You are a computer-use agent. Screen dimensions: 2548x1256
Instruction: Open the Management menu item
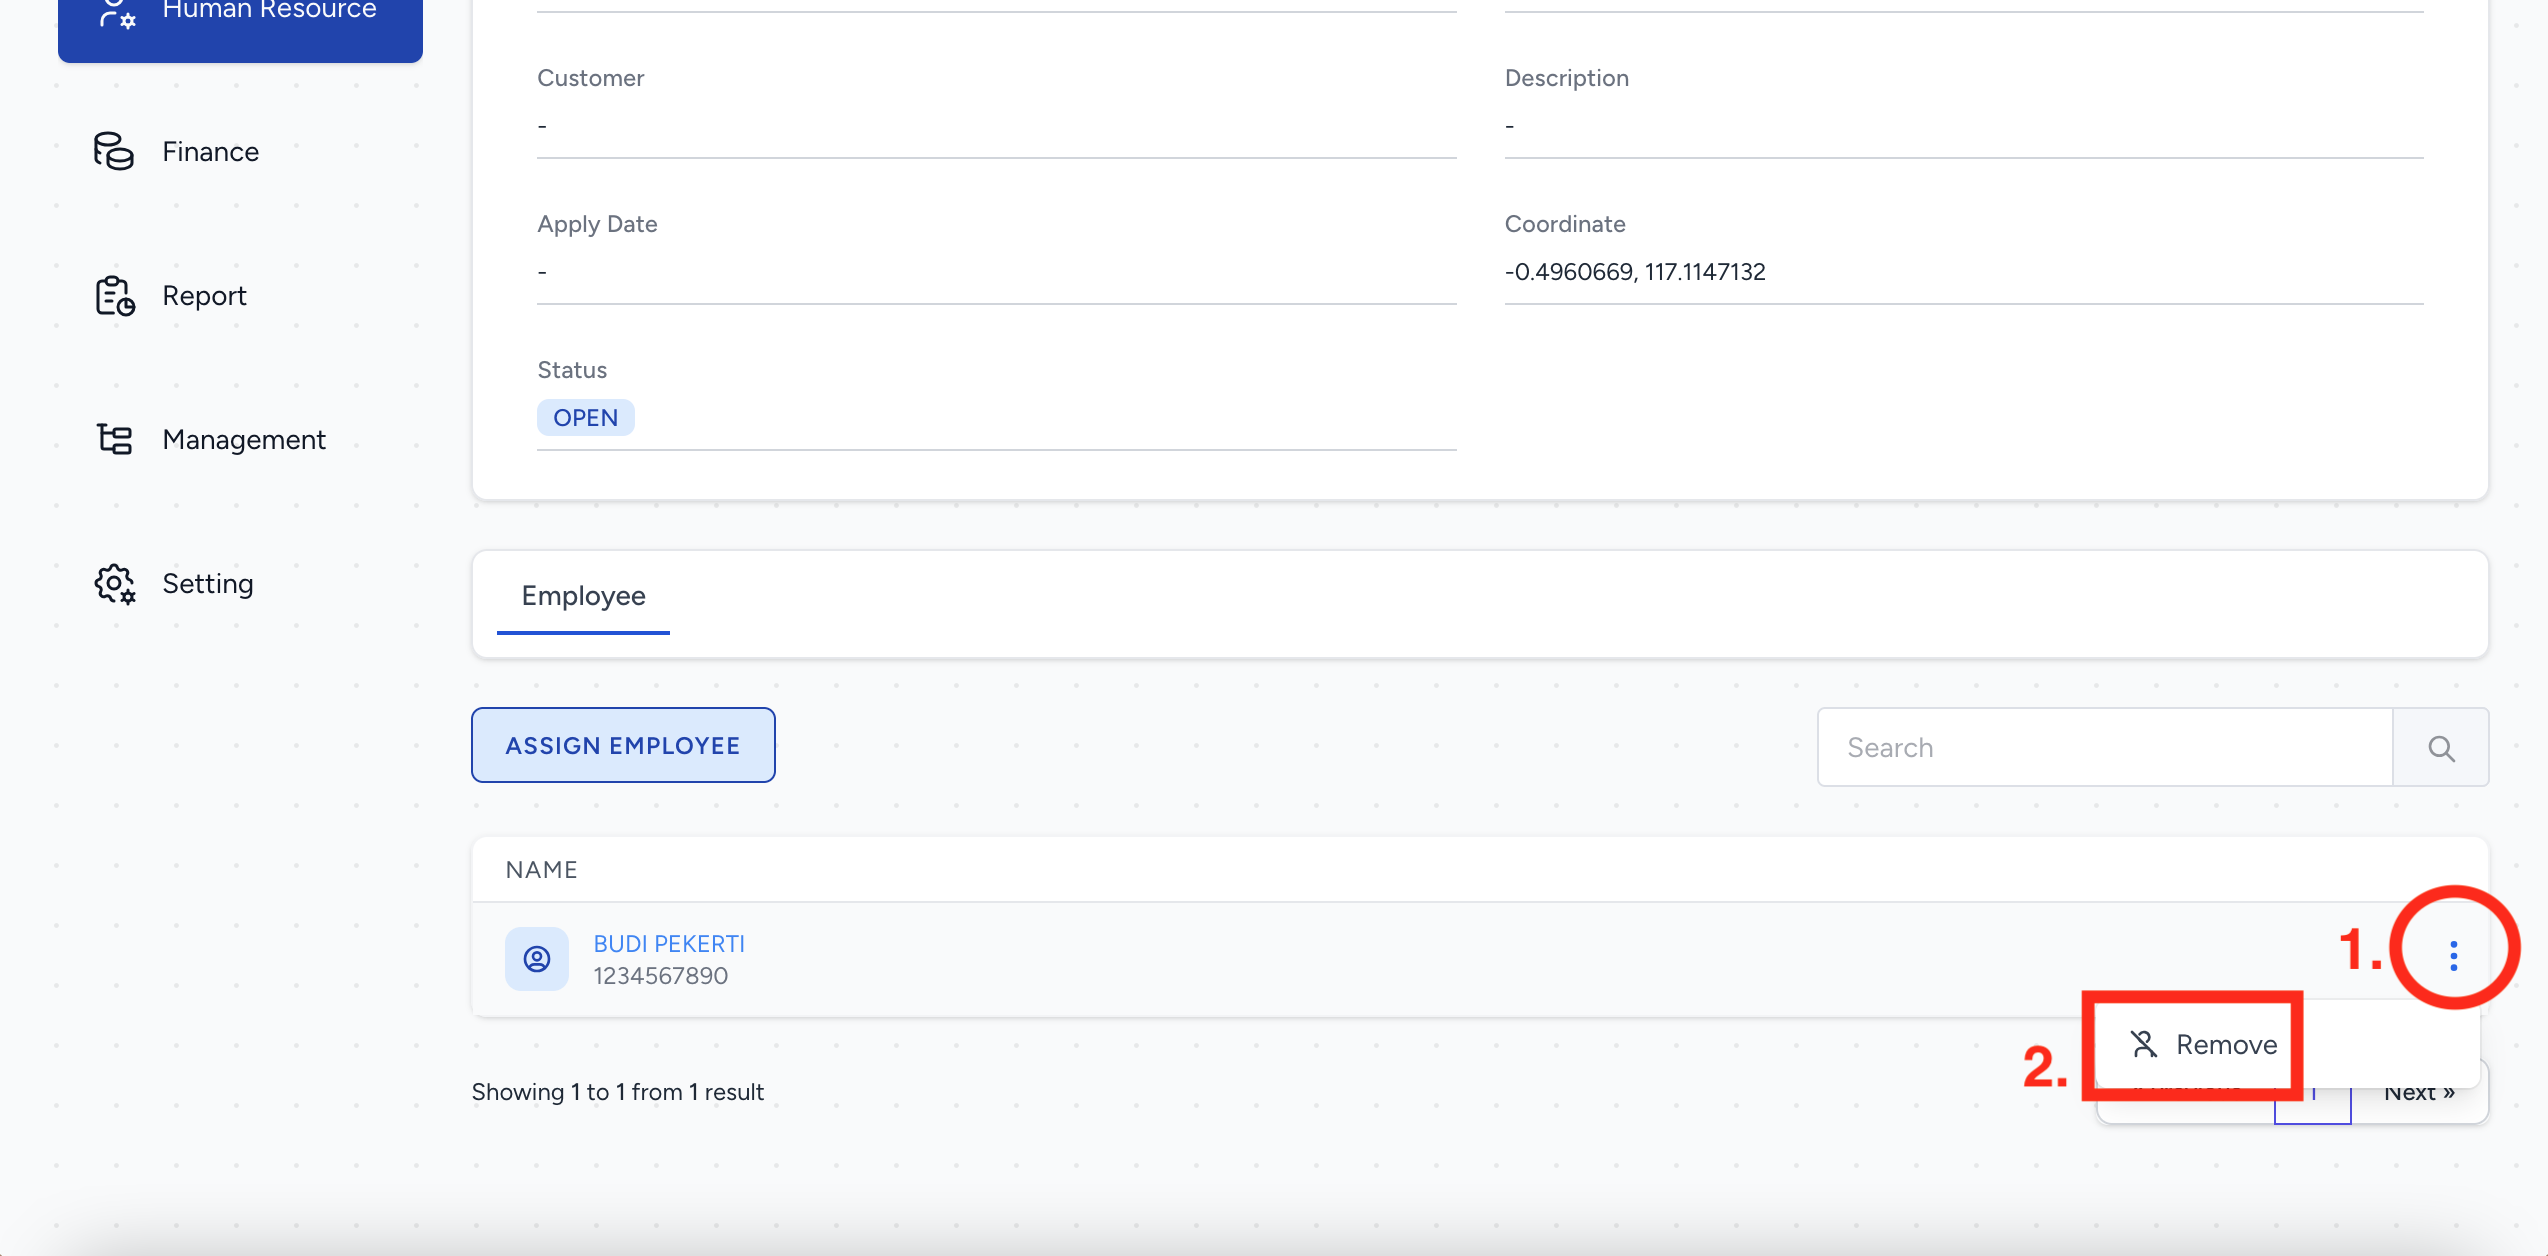[x=244, y=439]
